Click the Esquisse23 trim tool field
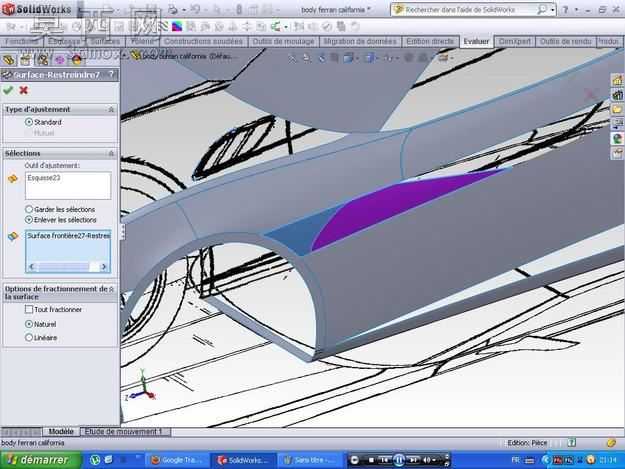 [x=68, y=186]
